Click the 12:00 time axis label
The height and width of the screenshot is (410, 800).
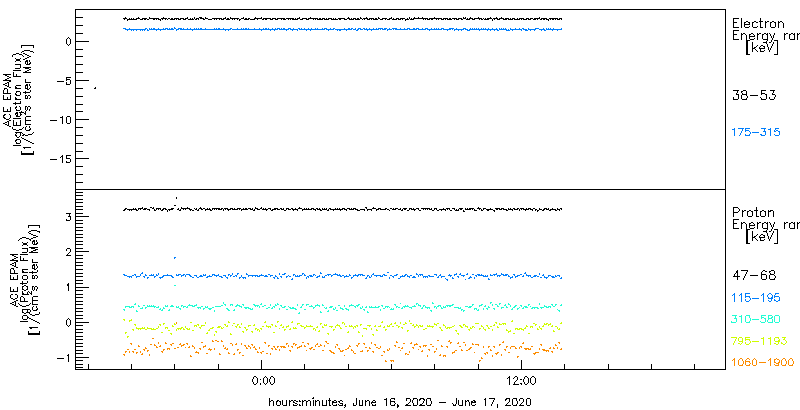[521, 382]
